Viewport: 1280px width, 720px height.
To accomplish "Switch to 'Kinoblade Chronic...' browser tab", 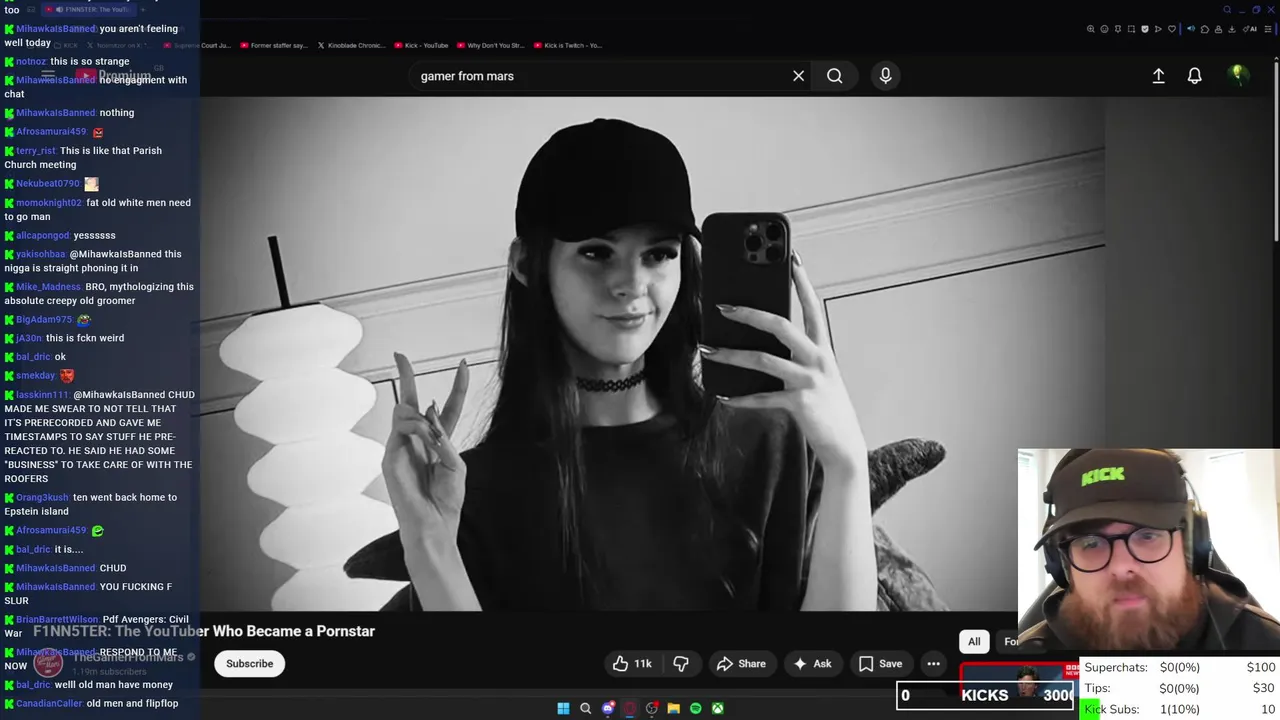I will [x=351, y=45].
